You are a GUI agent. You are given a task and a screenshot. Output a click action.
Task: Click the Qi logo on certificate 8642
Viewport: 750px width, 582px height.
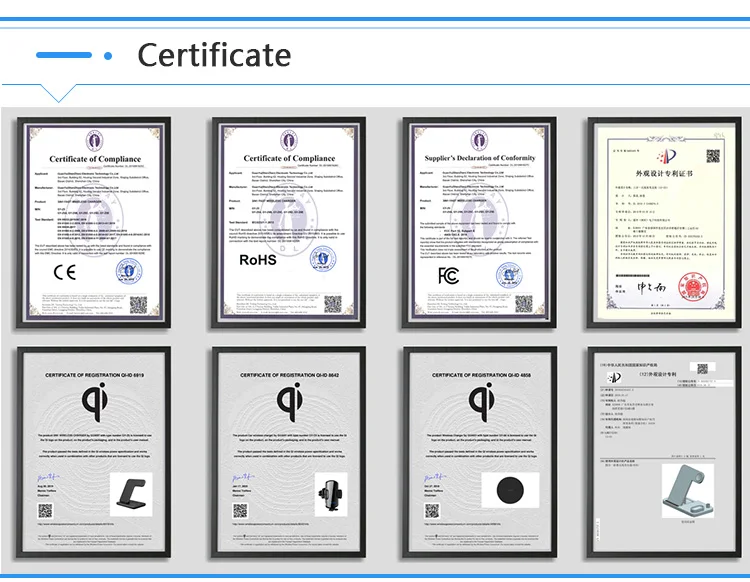[289, 401]
